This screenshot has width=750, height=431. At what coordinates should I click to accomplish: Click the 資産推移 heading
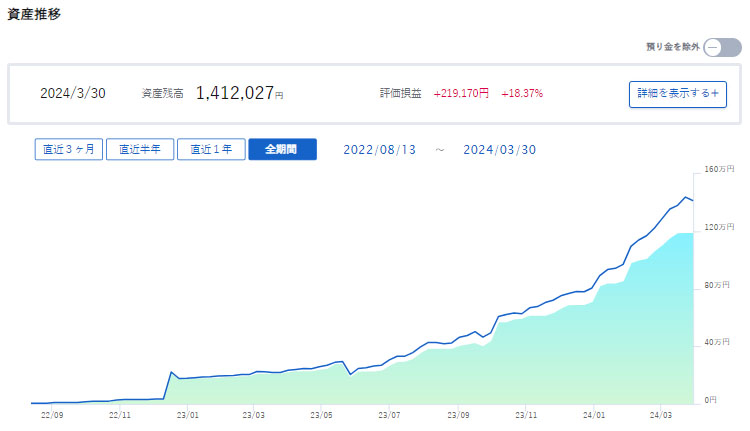click(35, 14)
